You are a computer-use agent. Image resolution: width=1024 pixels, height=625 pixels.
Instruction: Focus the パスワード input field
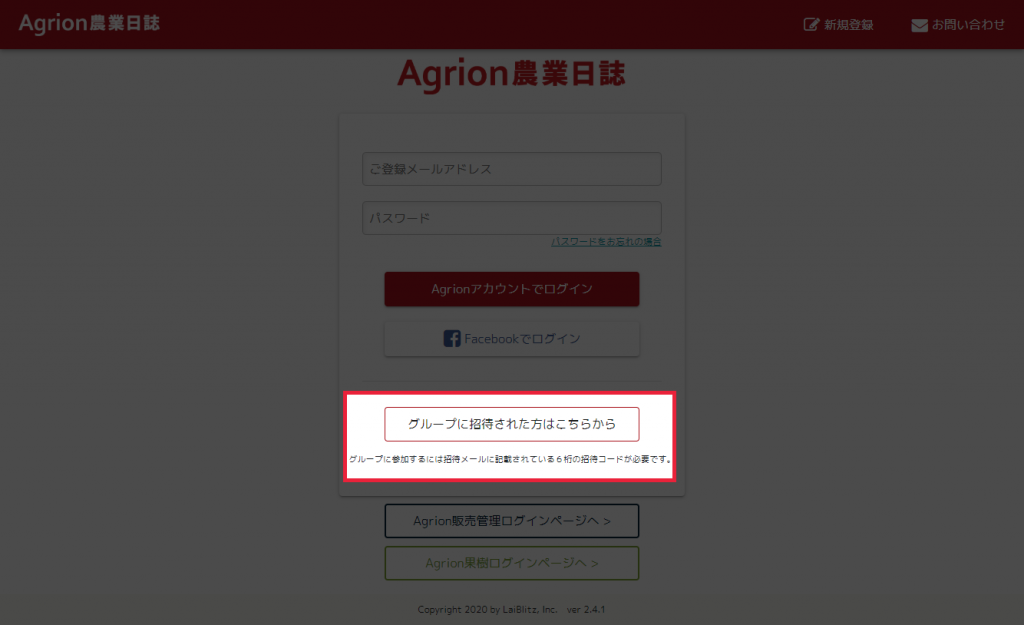[x=512, y=218]
